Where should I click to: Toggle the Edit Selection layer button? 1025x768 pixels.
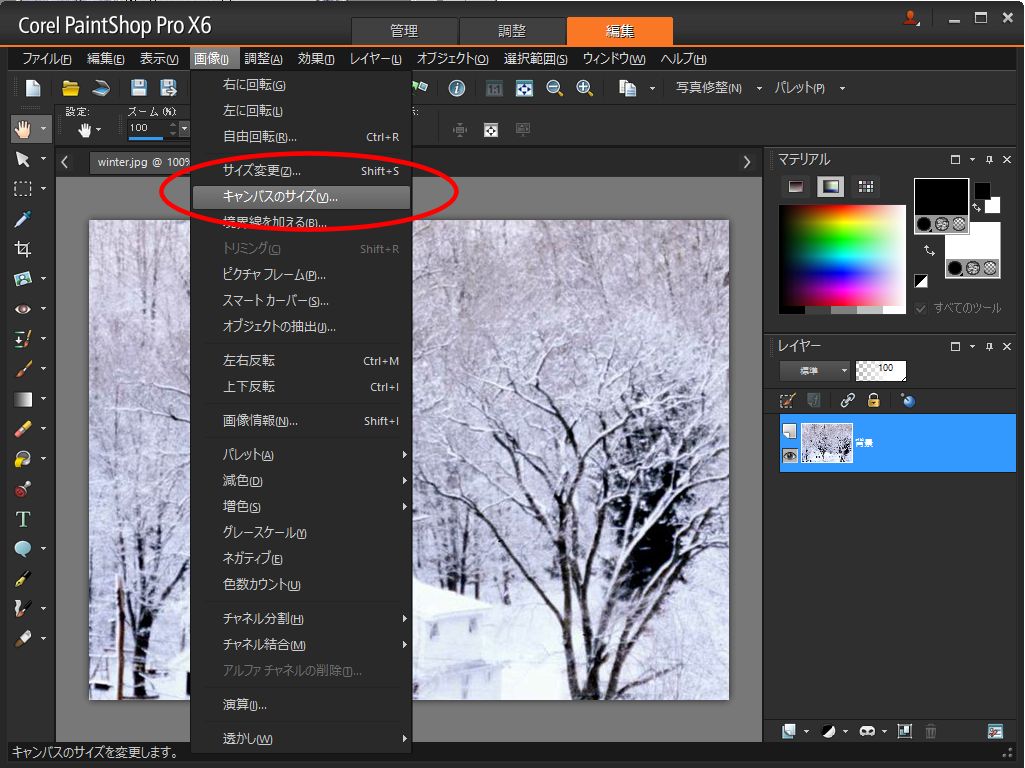(787, 400)
